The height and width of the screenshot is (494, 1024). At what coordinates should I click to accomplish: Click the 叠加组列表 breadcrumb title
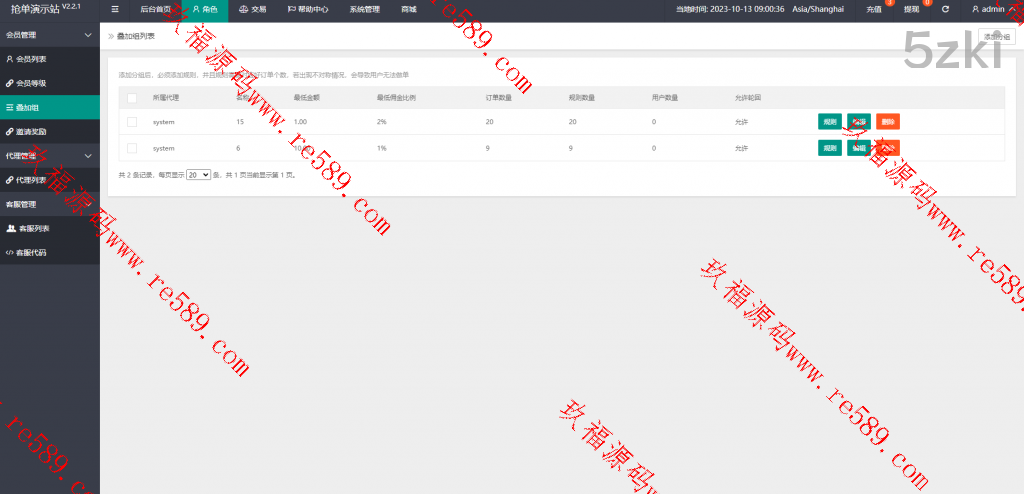(136, 37)
